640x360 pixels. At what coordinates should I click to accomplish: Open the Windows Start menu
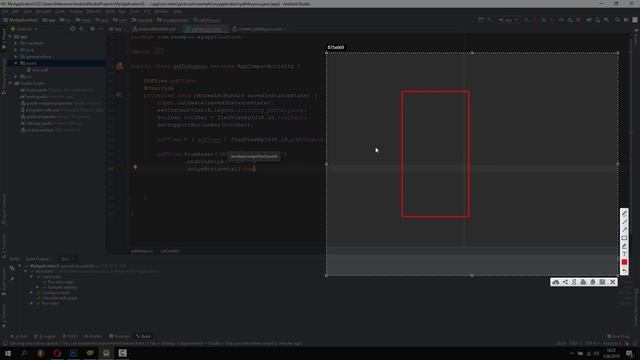(x=8, y=353)
